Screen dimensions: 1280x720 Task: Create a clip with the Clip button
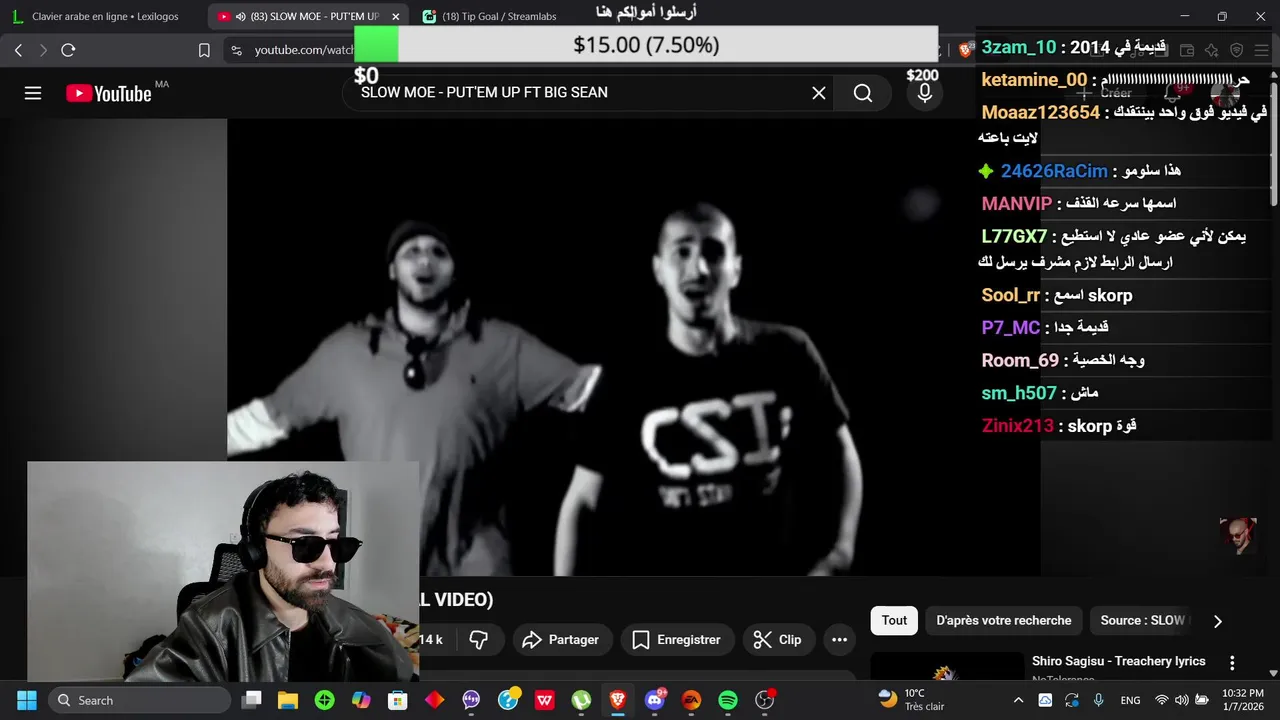pos(778,640)
